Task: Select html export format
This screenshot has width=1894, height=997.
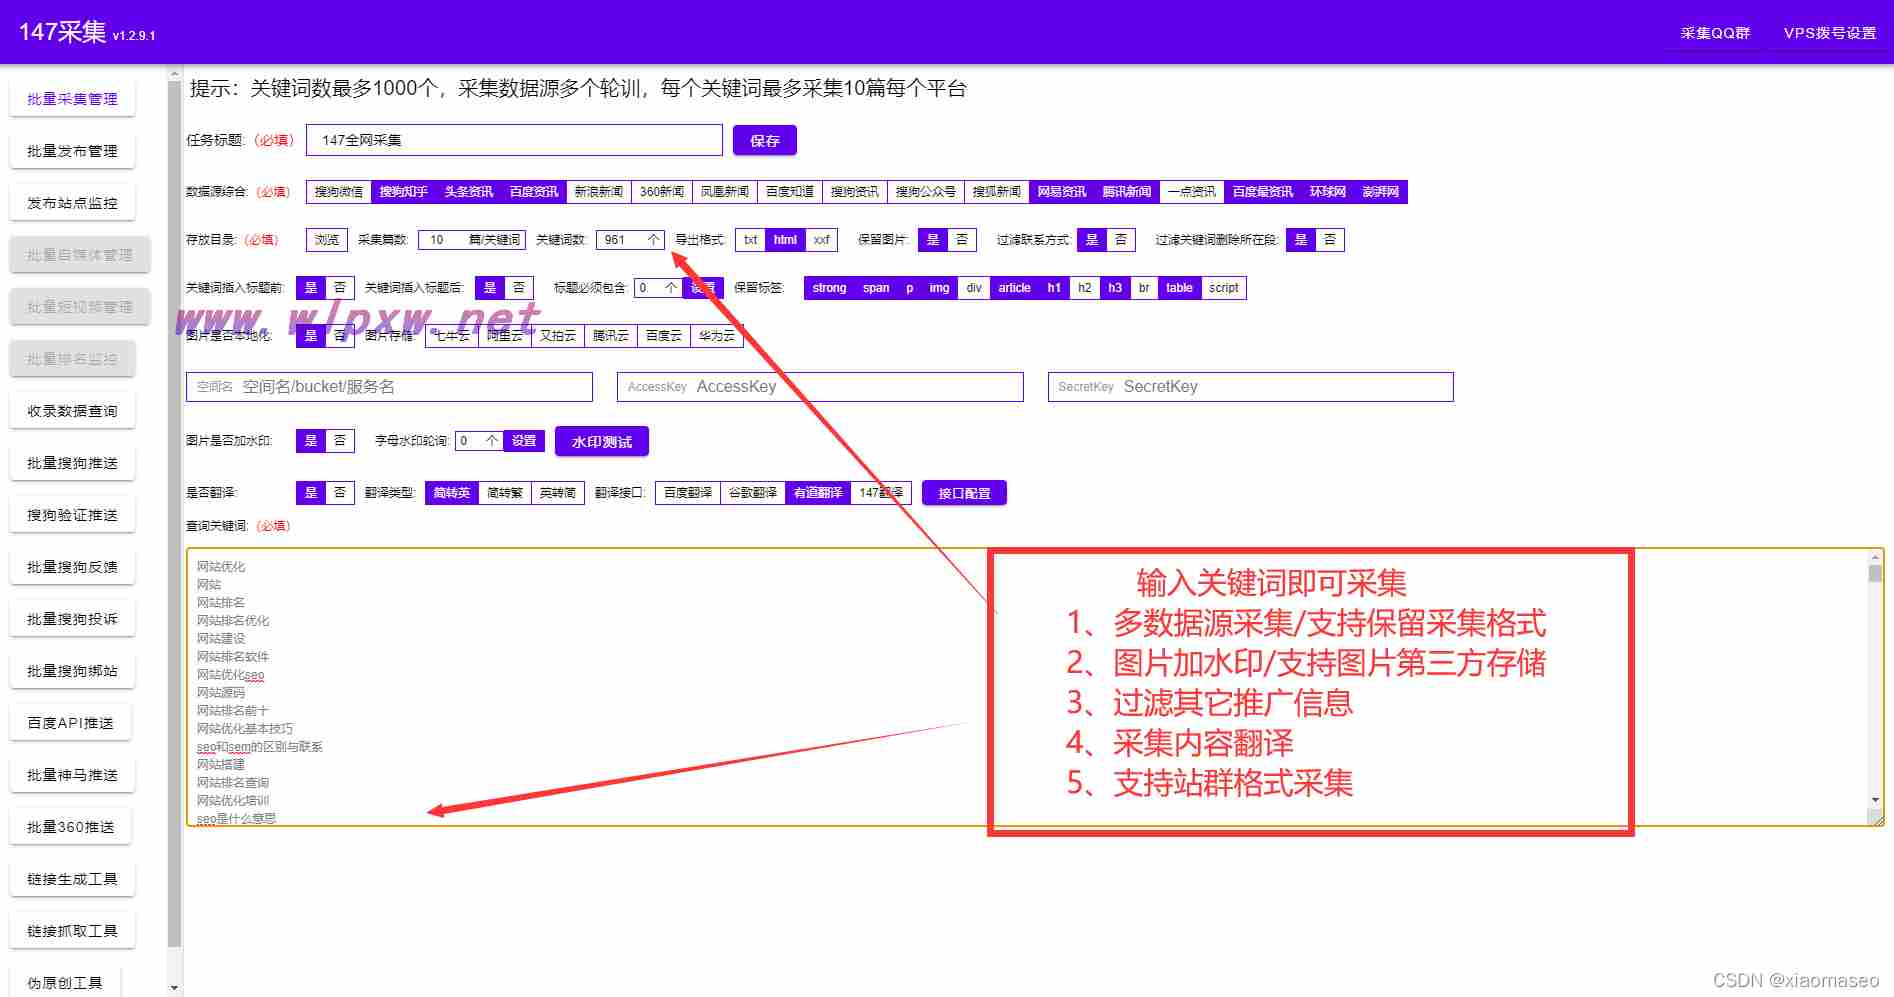Action: pyautogui.click(x=786, y=240)
